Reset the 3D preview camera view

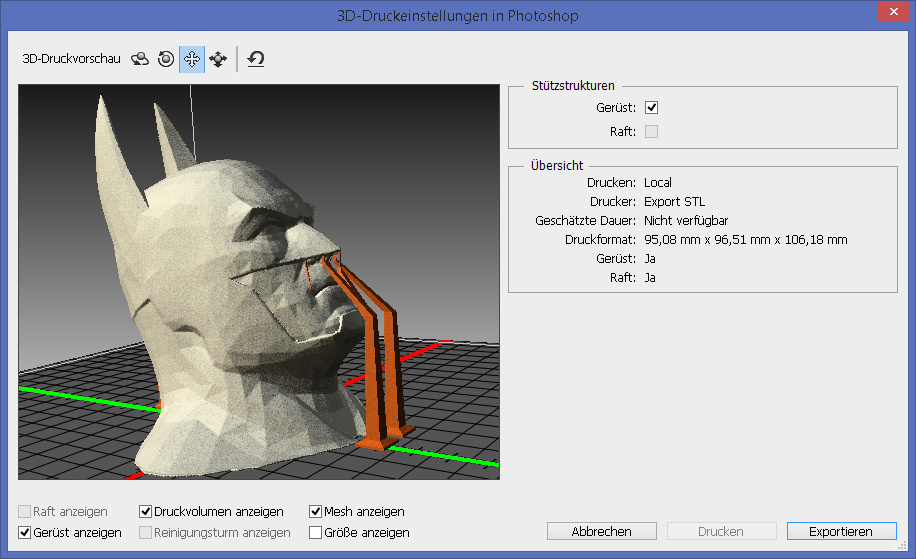pyautogui.click(x=256, y=59)
